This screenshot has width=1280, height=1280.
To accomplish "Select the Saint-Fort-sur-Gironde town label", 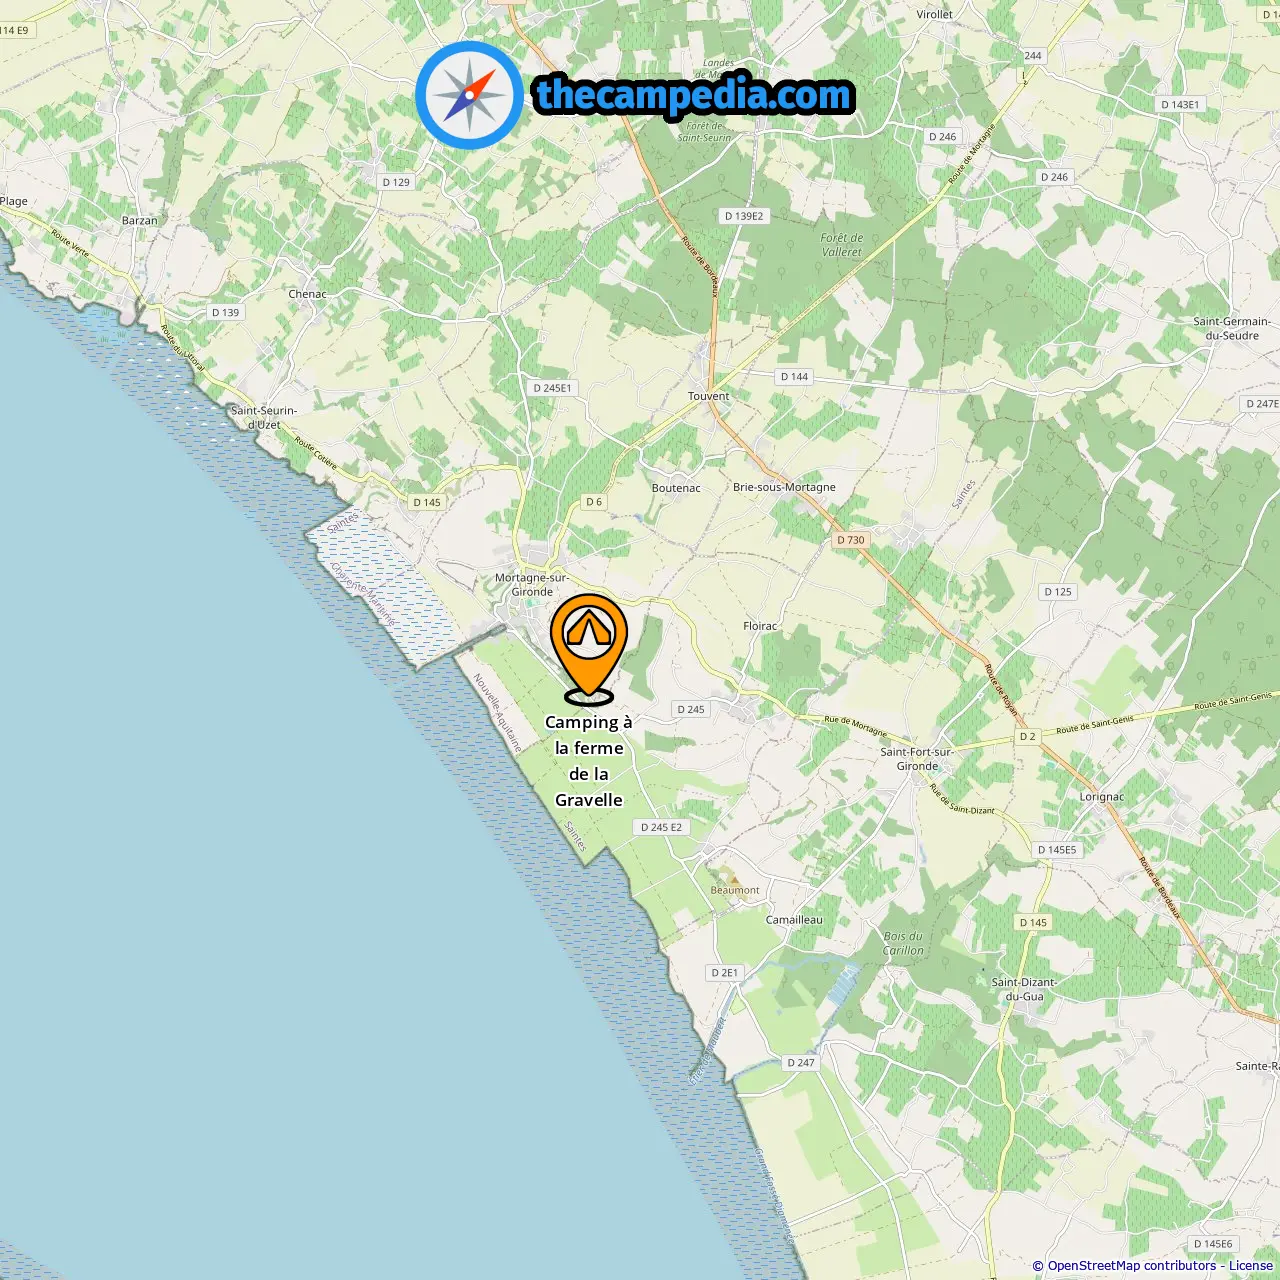I will (917, 759).
